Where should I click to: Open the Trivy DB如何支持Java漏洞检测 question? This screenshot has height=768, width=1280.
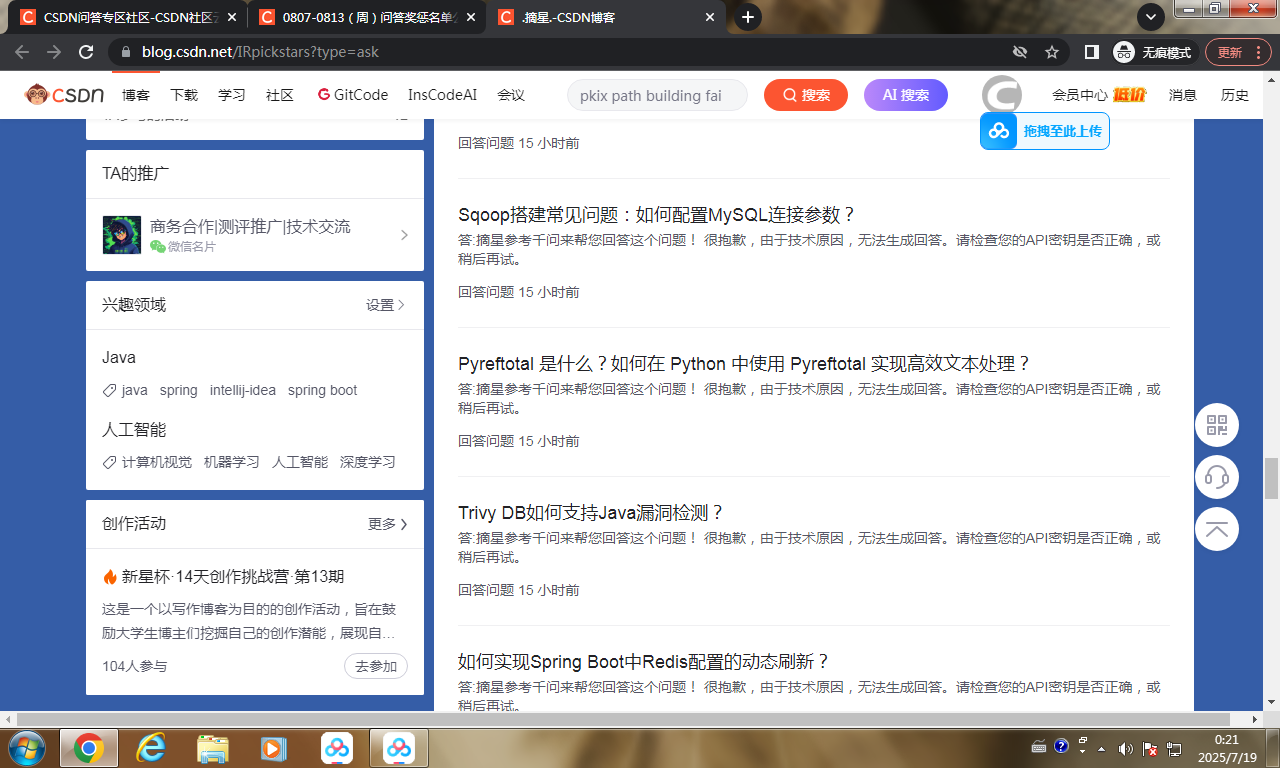(590, 513)
